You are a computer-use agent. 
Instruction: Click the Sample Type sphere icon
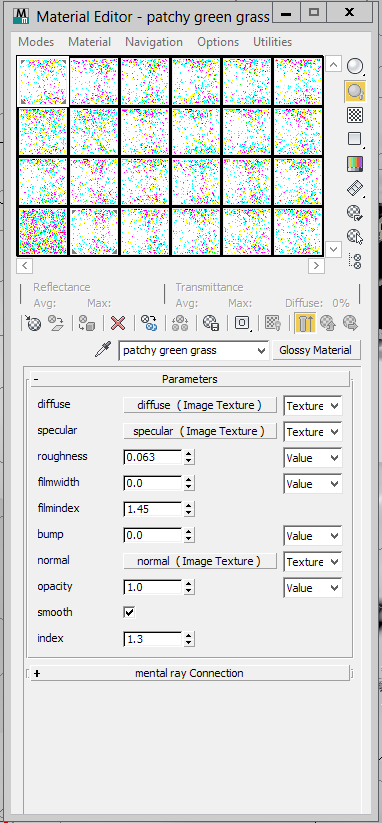click(355, 66)
